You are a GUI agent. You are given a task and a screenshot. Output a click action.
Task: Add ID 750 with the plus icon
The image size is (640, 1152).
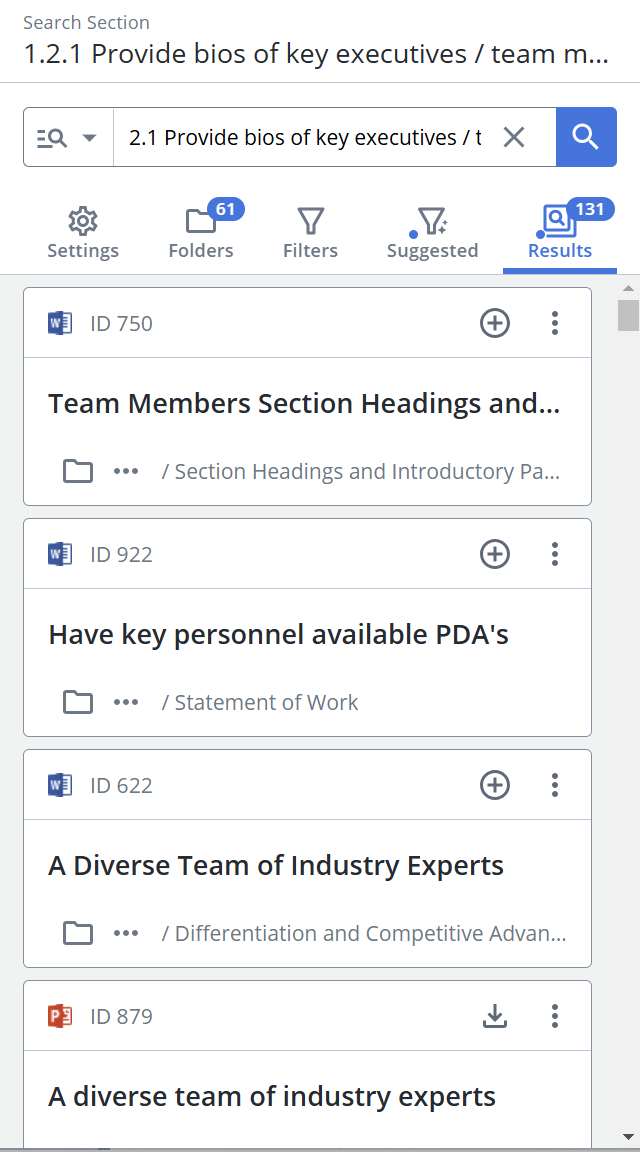coord(495,323)
